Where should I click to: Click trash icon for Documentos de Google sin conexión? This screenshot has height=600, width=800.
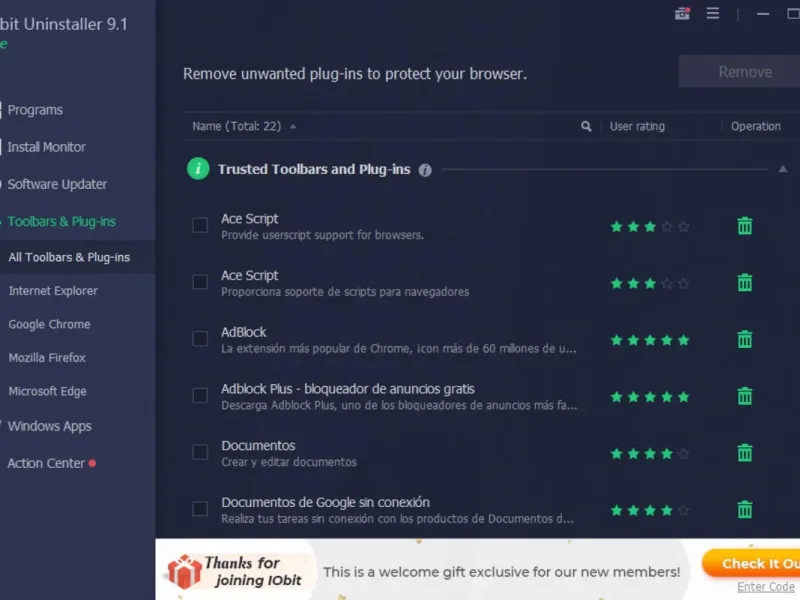point(744,509)
